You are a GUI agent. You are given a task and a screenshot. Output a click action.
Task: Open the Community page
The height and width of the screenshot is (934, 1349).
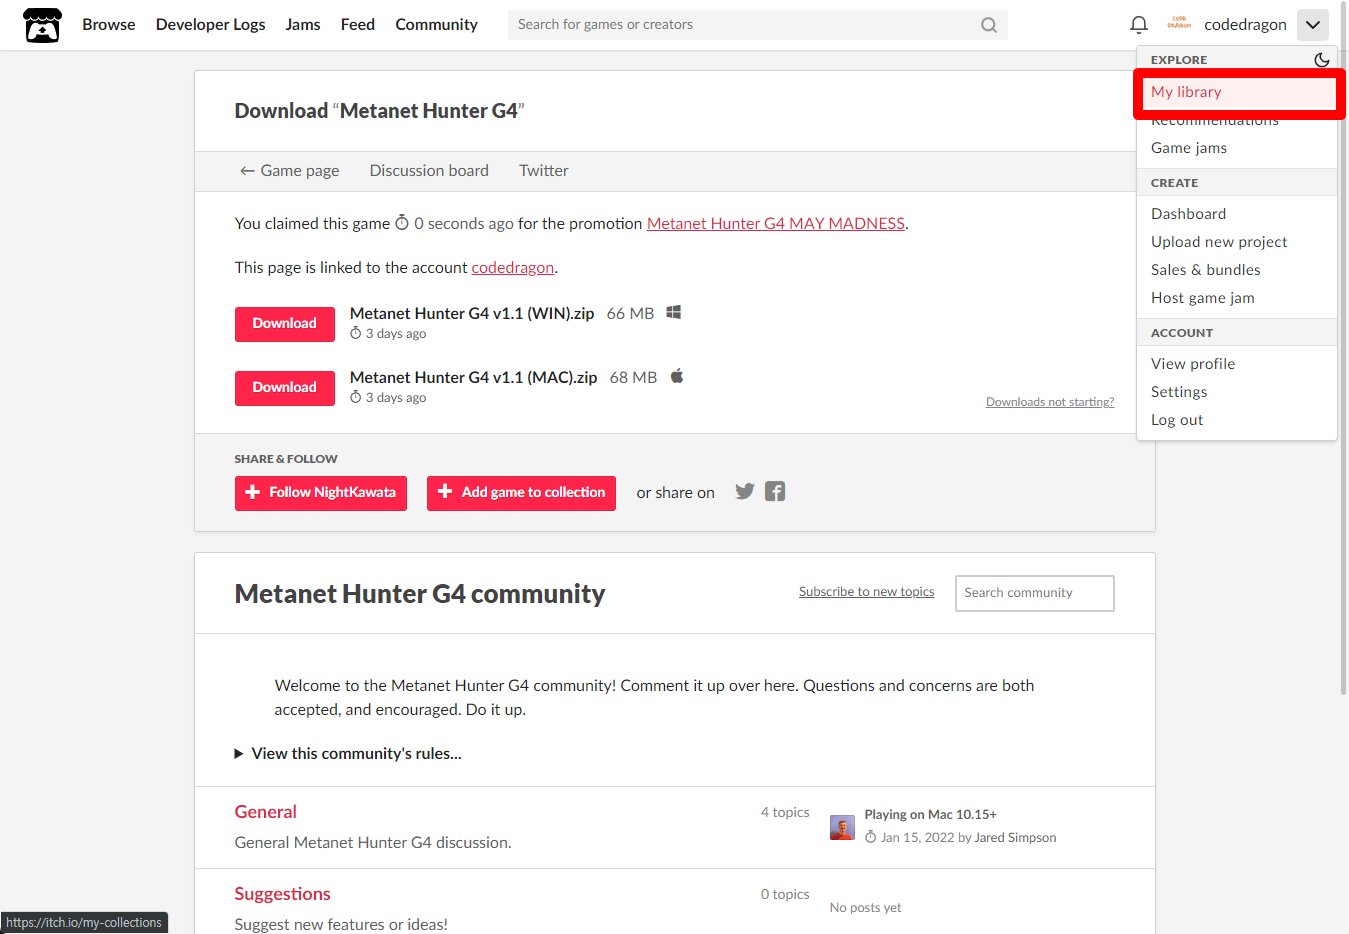[436, 25]
